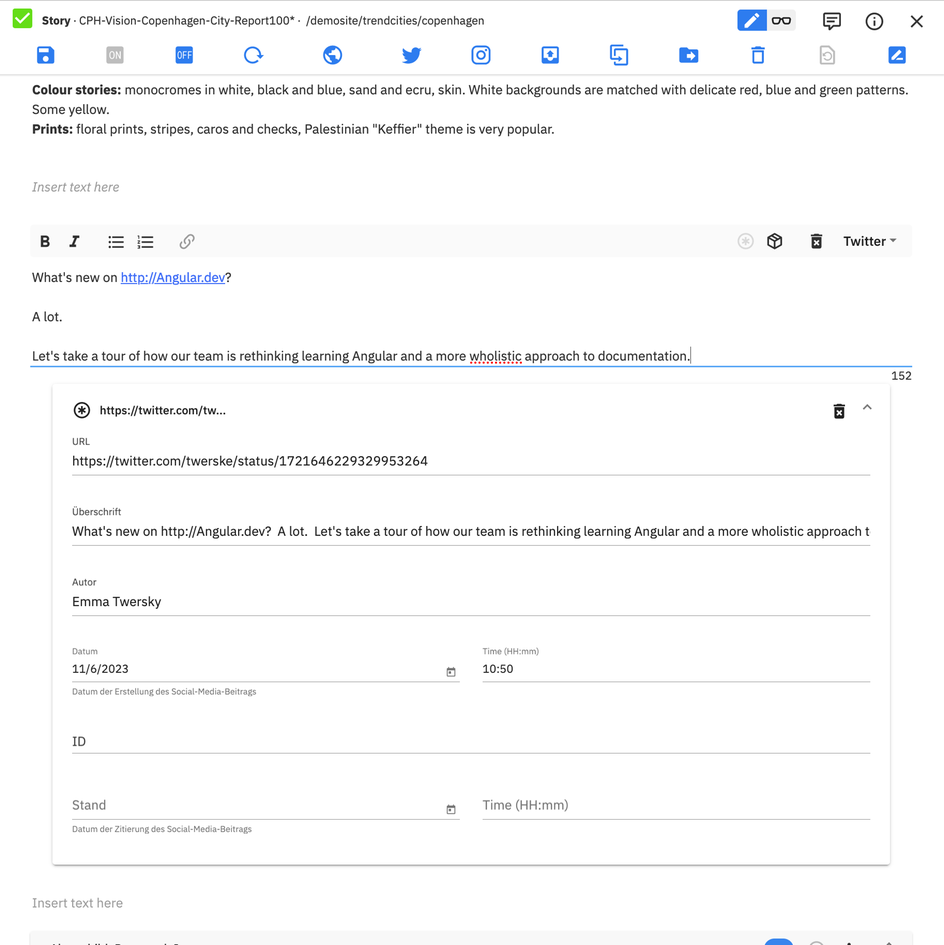Click the grey ON publish icon

pyautogui.click(x=115, y=55)
